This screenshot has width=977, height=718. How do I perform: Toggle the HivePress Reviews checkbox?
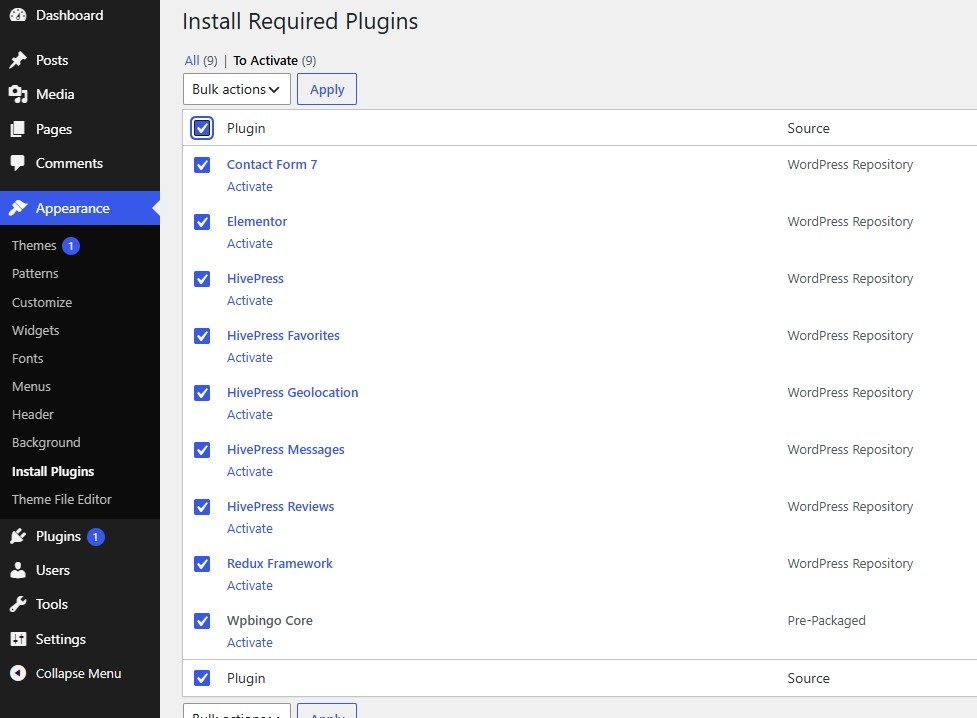(x=202, y=507)
